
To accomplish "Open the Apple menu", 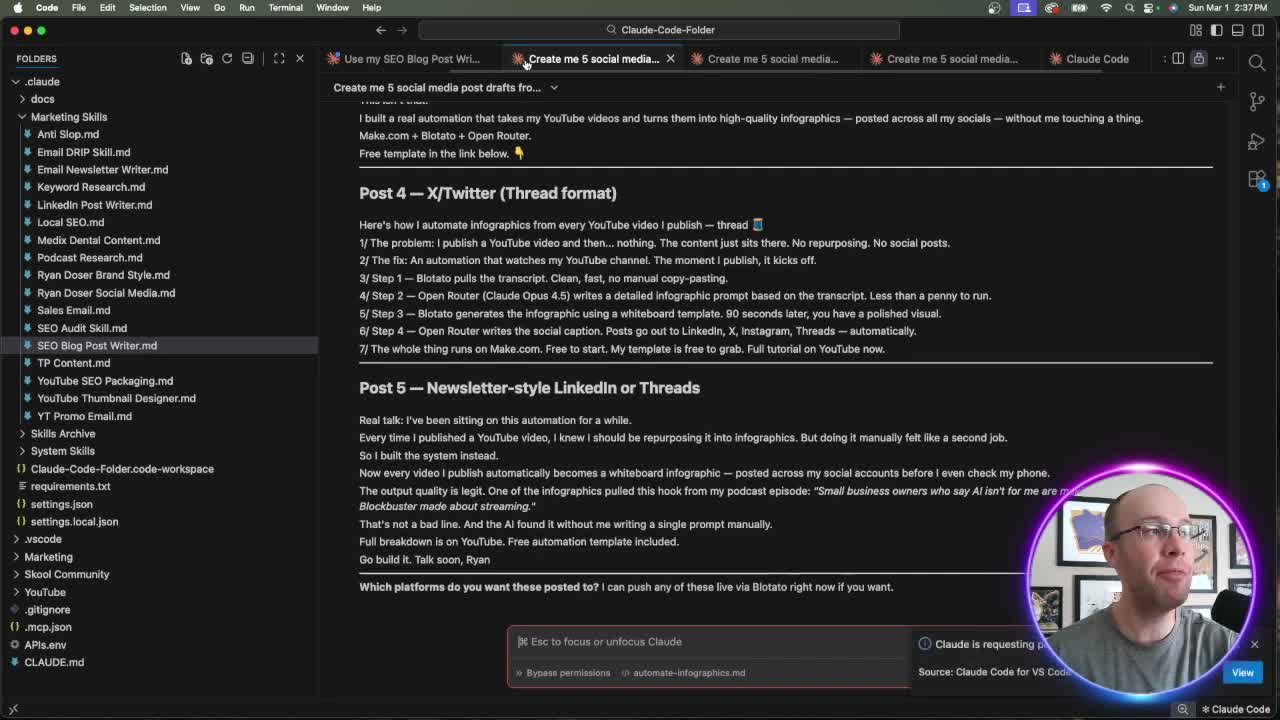I will tap(17, 7).
